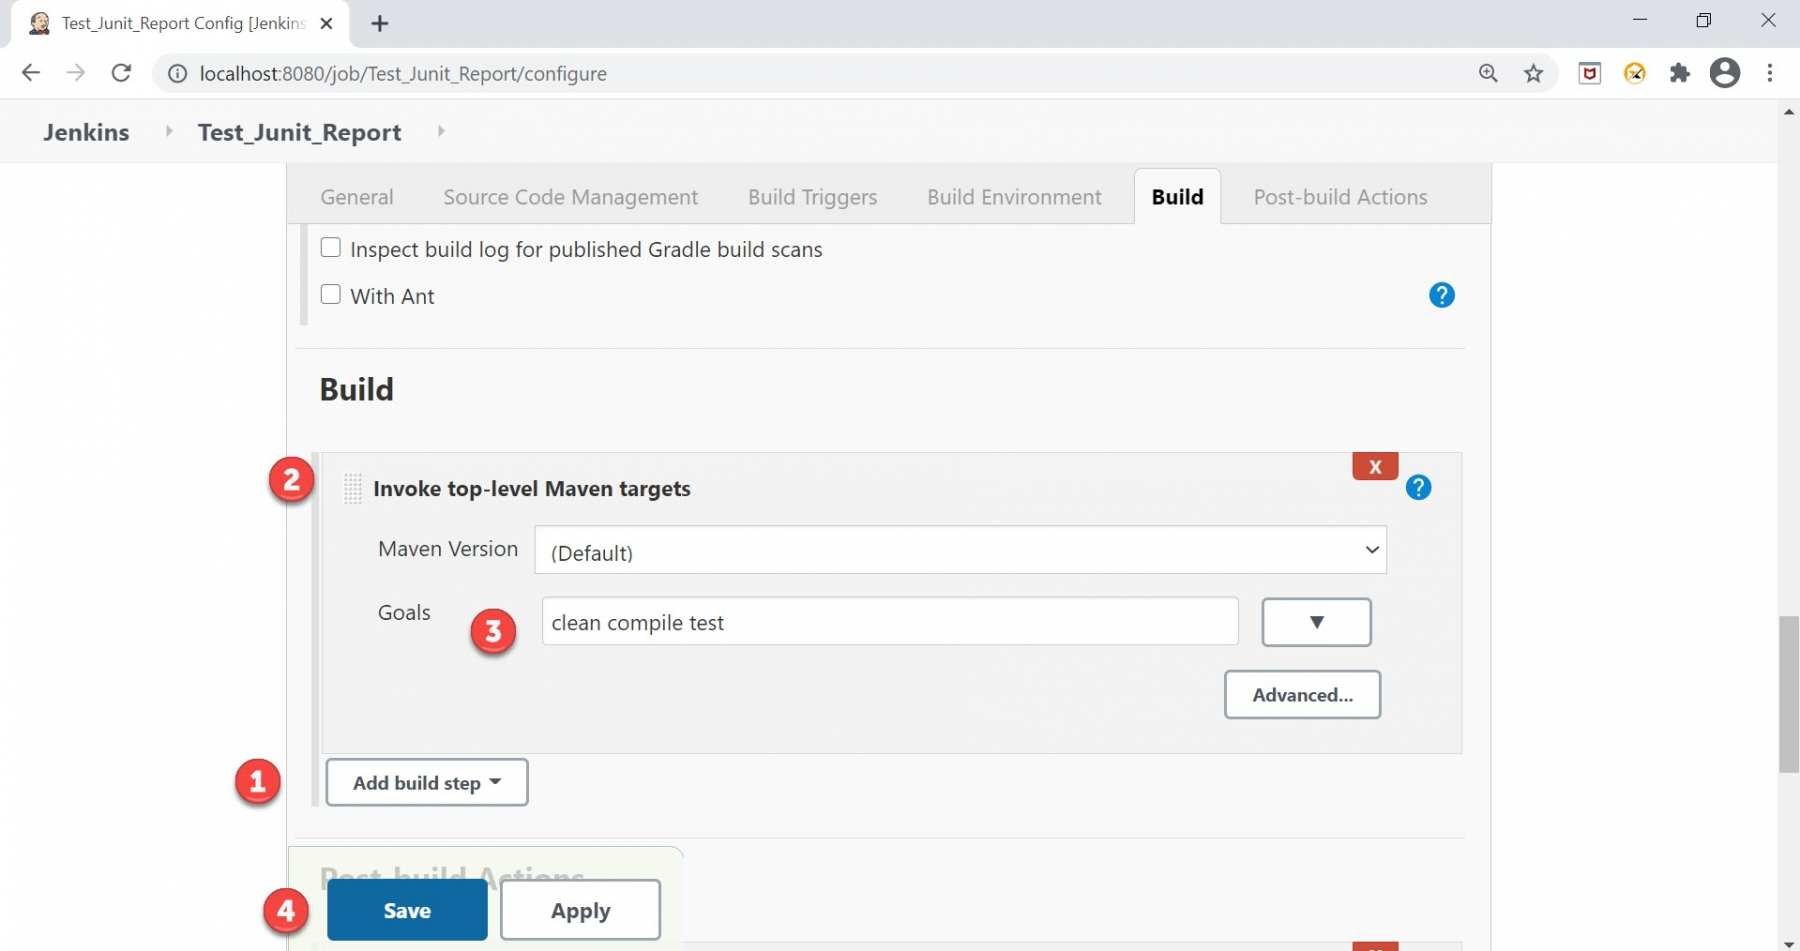Image resolution: width=1800 pixels, height=951 pixels.
Task: Click the Maven Version label
Action: click(x=448, y=549)
